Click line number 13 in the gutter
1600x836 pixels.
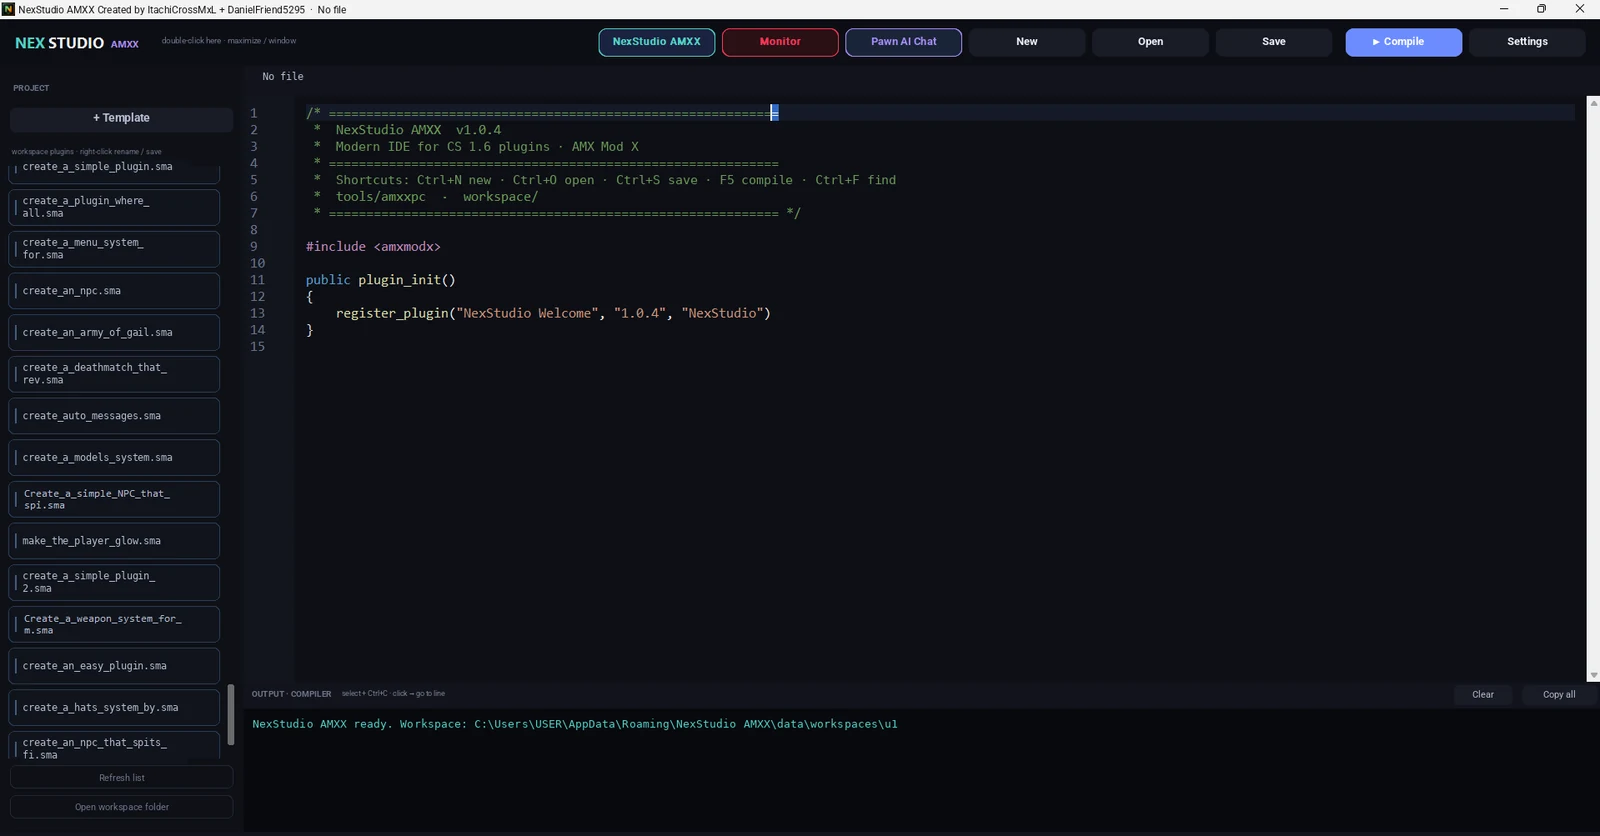click(257, 313)
